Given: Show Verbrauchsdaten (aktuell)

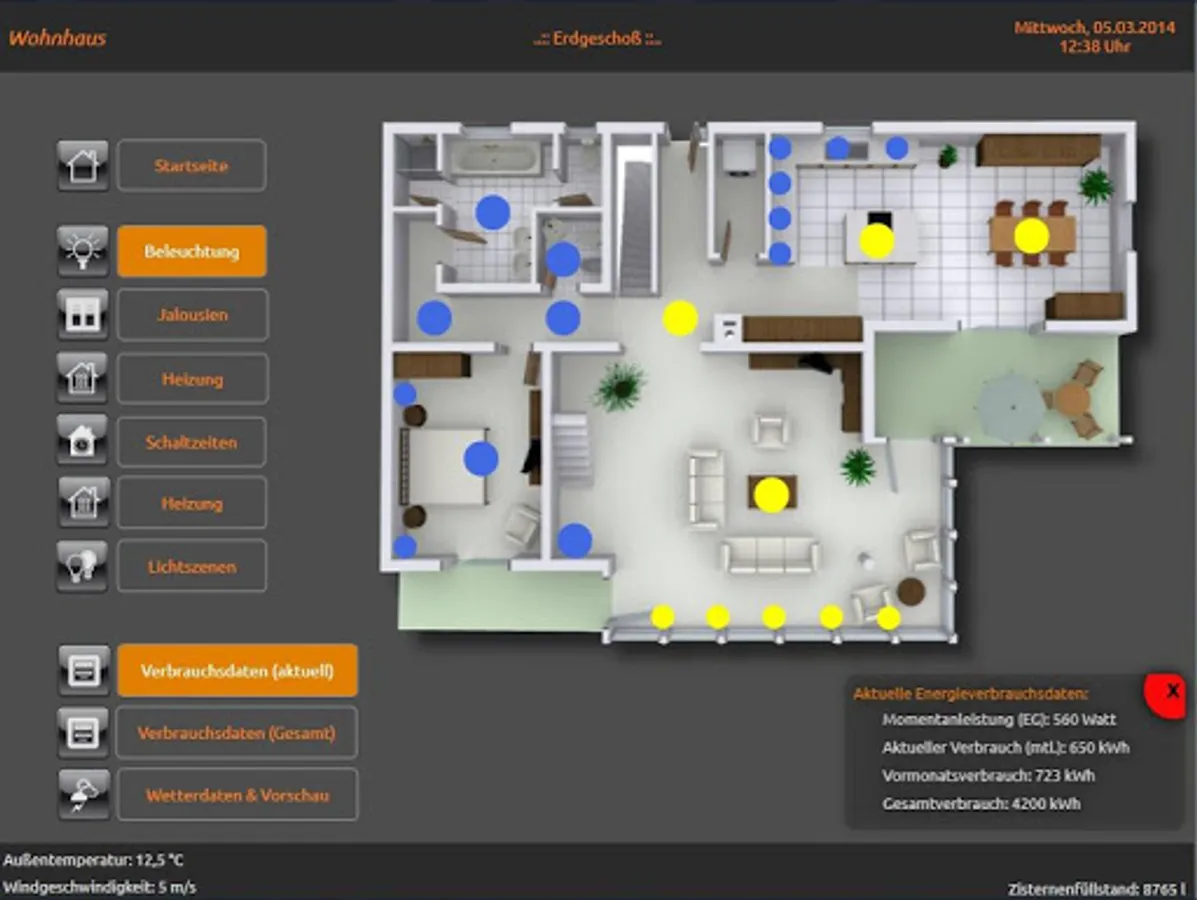Looking at the screenshot, I should pyautogui.click(x=237, y=670).
